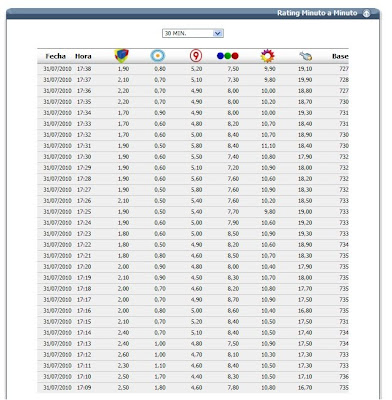Click the Fecha column header
The image size is (392, 400).
(56, 56)
